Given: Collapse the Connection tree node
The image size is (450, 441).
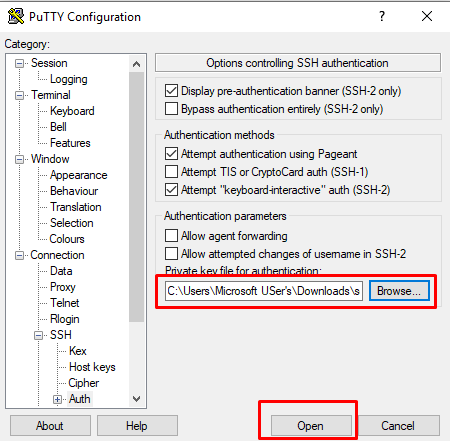Looking at the screenshot, I should click(20, 255).
